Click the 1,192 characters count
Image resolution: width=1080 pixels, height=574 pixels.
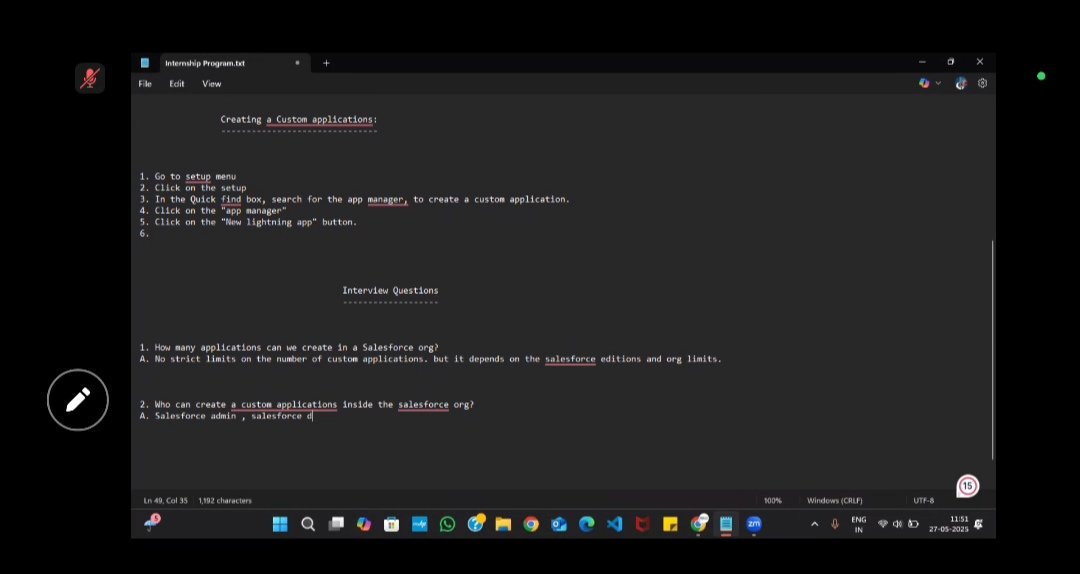click(225, 500)
